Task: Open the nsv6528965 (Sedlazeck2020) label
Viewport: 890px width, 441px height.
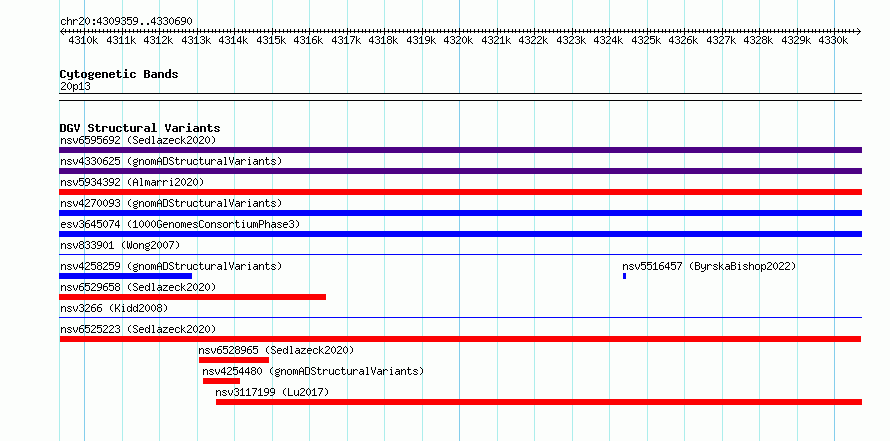Action: click(x=276, y=350)
